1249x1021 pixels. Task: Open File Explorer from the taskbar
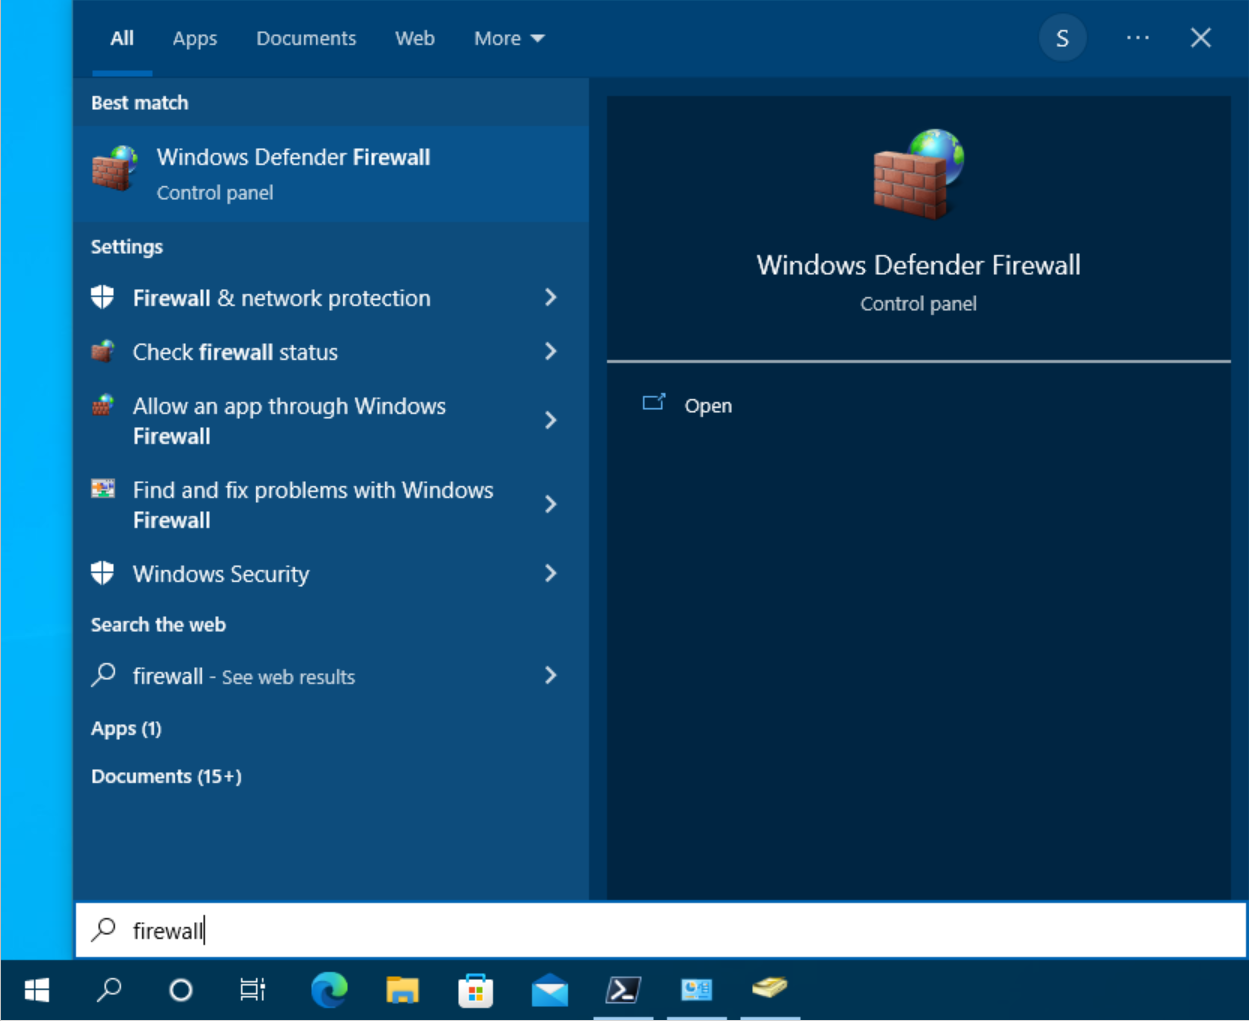[402, 990]
